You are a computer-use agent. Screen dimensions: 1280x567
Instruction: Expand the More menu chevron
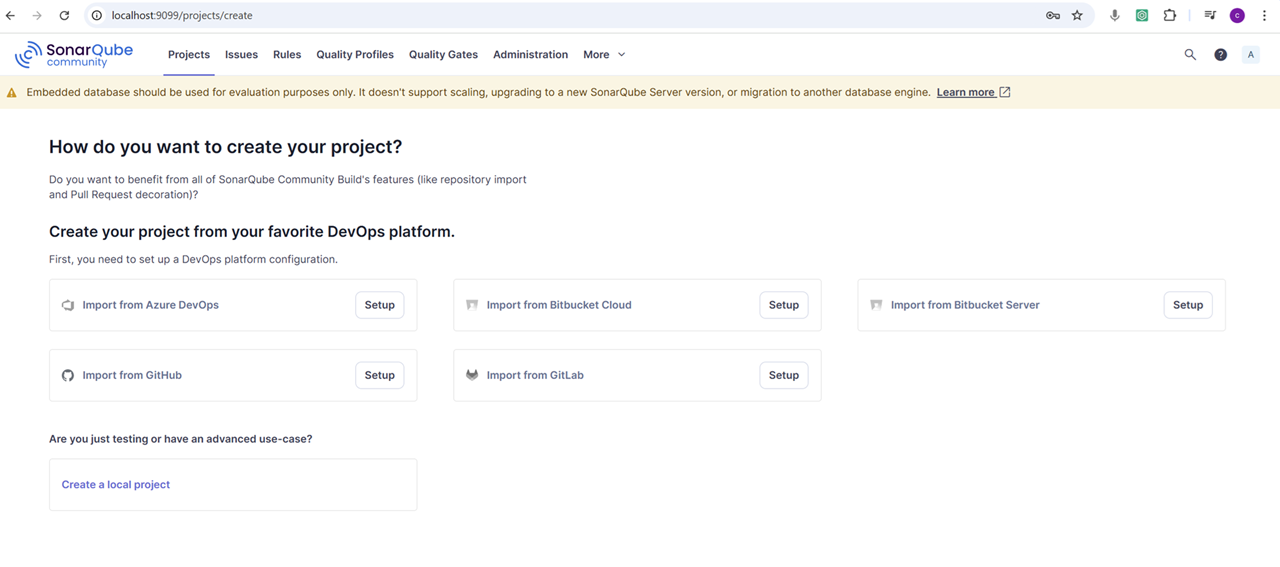click(x=621, y=55)
